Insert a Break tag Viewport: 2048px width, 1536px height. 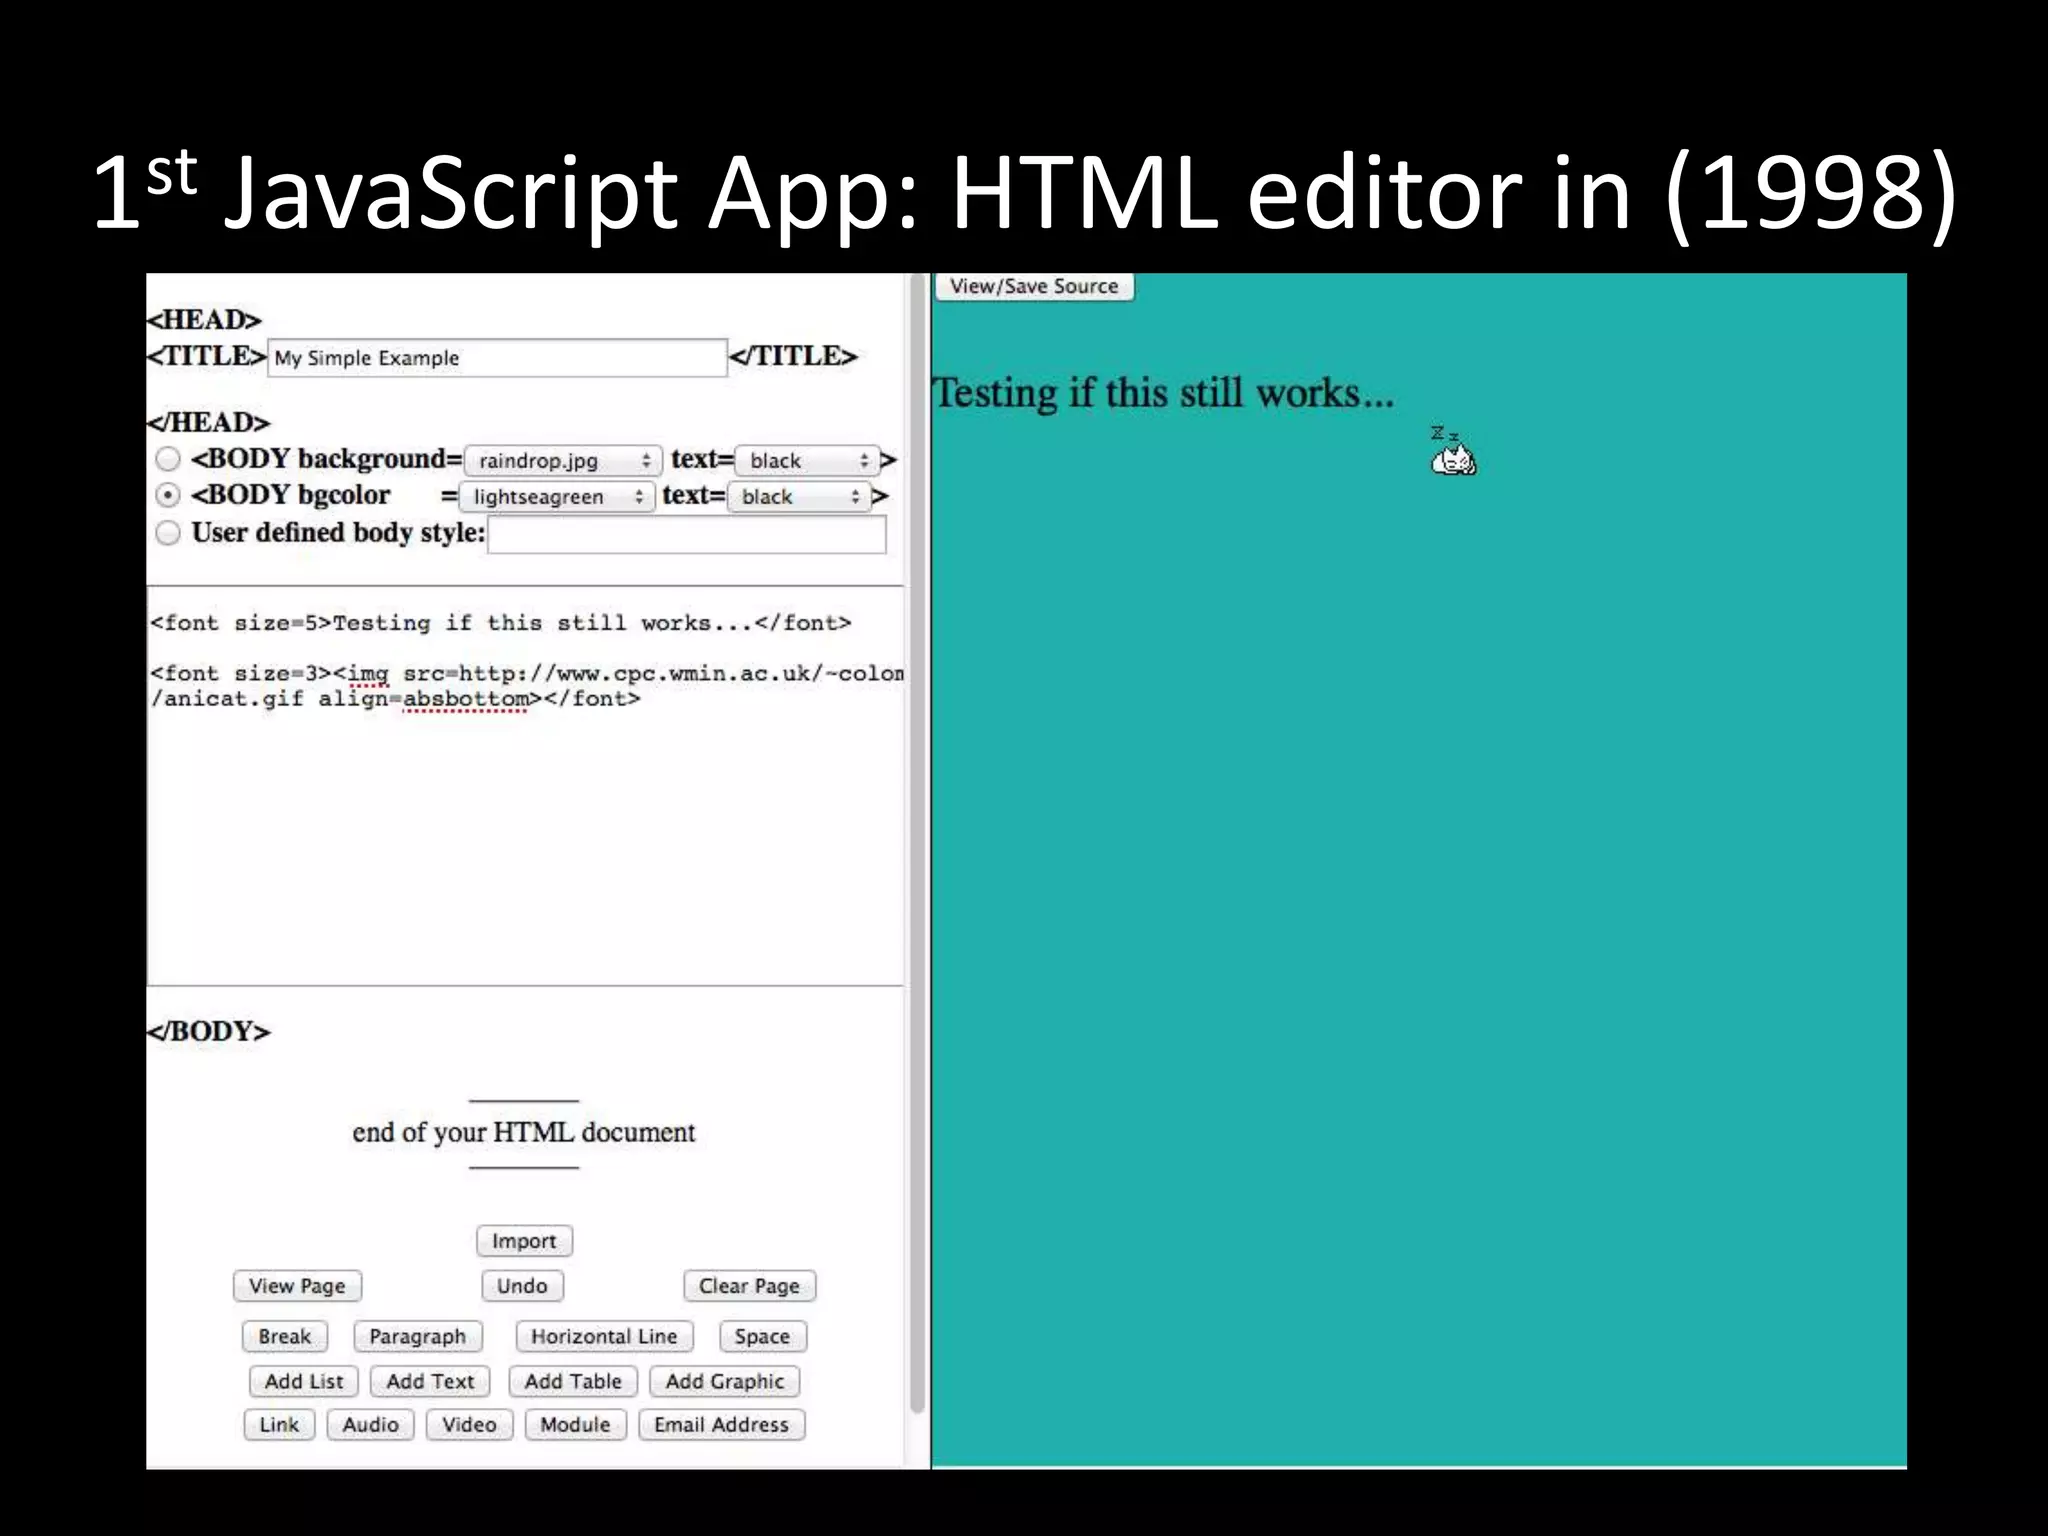click(x=284, y=1337)
